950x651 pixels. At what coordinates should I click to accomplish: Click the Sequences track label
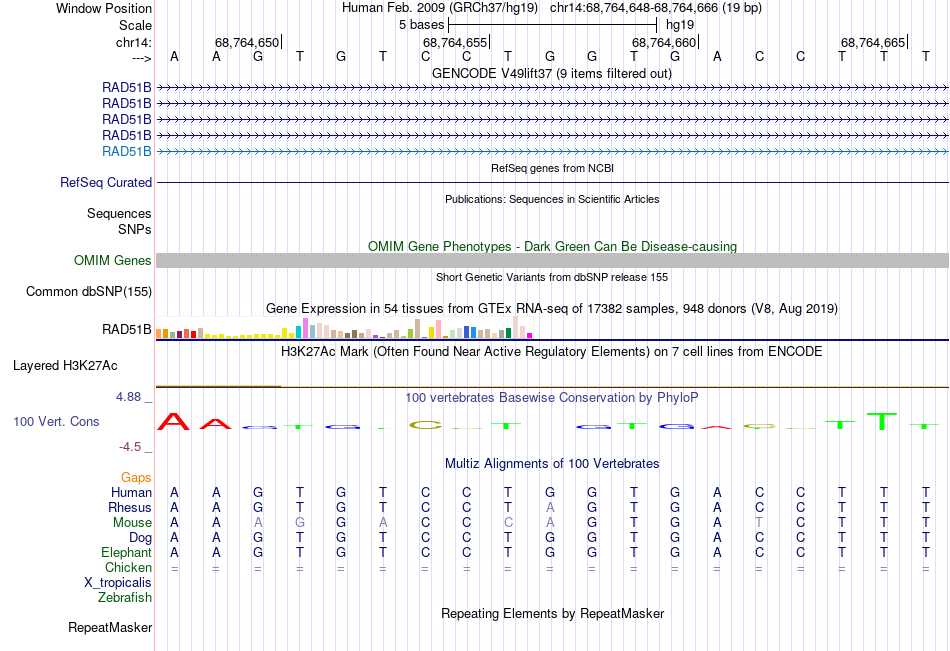pos(119,213)
